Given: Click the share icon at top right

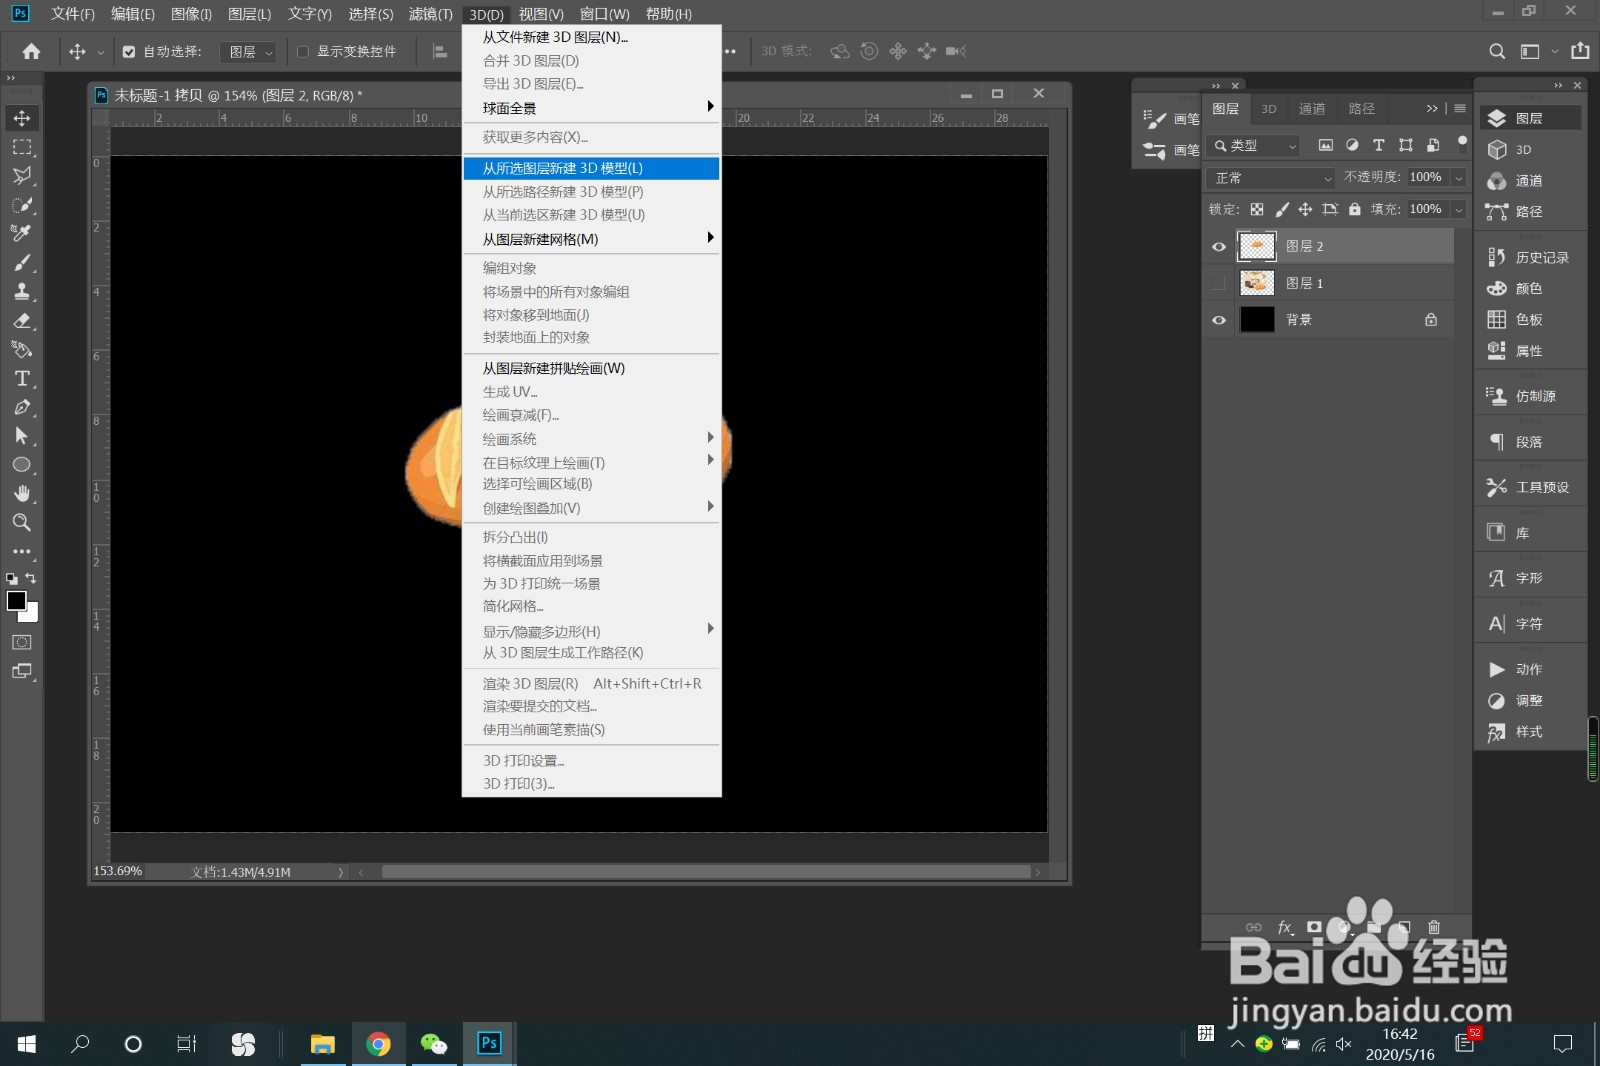Looking at the screenshot, I should point(1580,51).
